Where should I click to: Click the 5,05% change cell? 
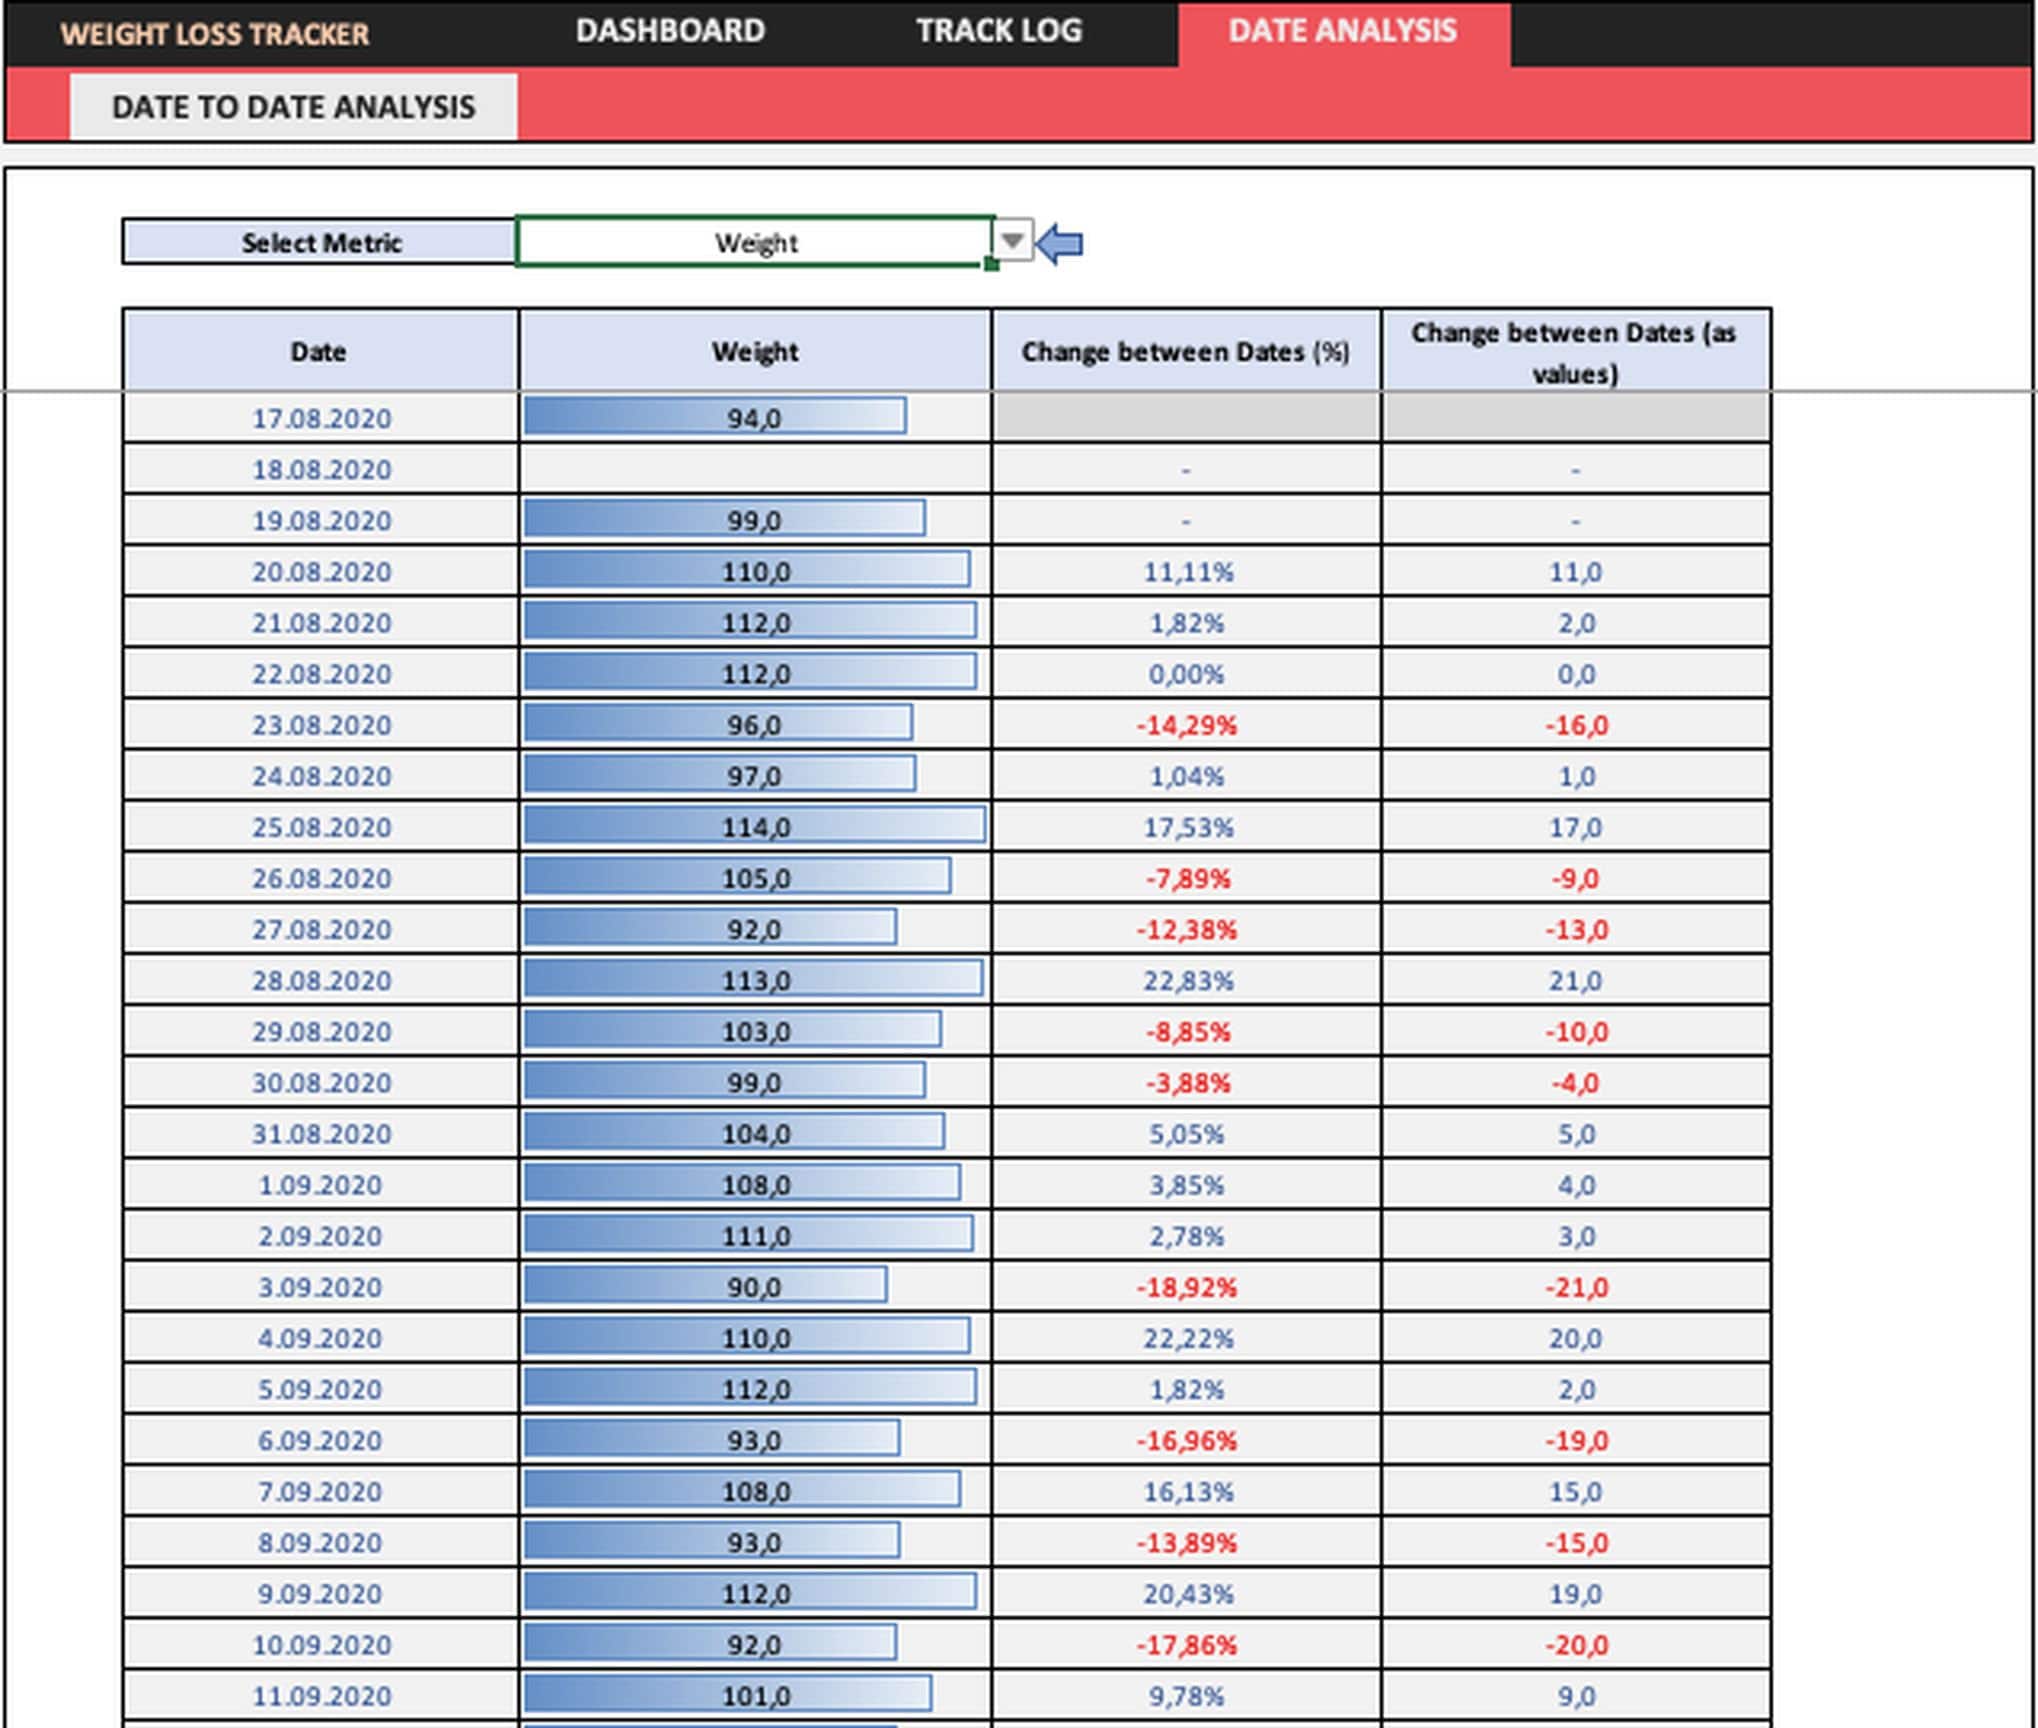click(1187, 1133)
